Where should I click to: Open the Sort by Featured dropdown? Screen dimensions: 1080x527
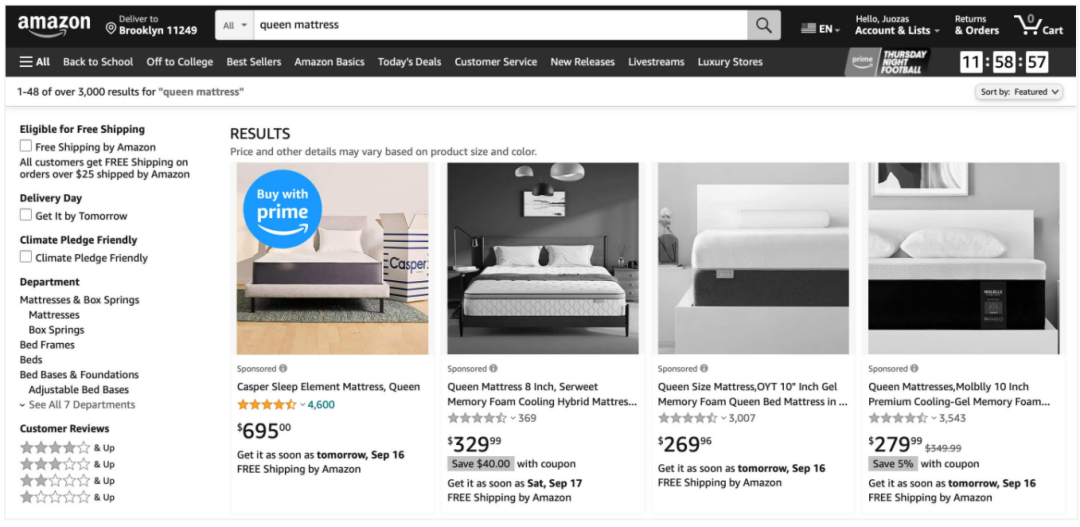coord(1019,92)
